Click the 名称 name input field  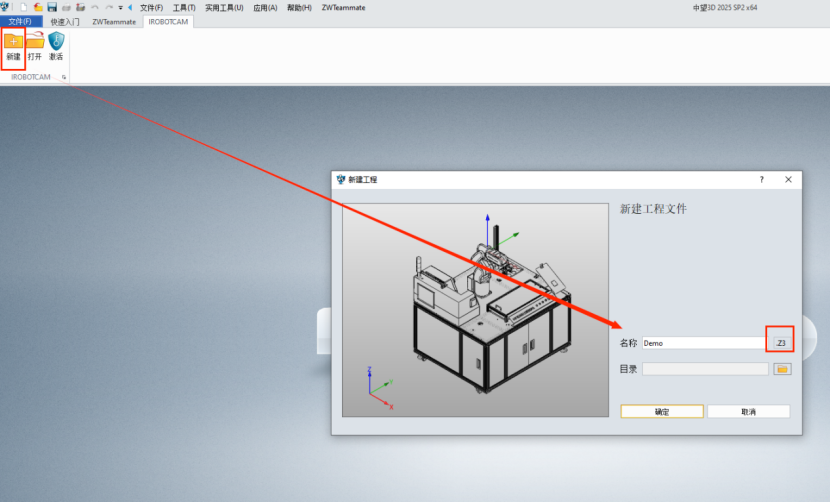tap(705, 343)
